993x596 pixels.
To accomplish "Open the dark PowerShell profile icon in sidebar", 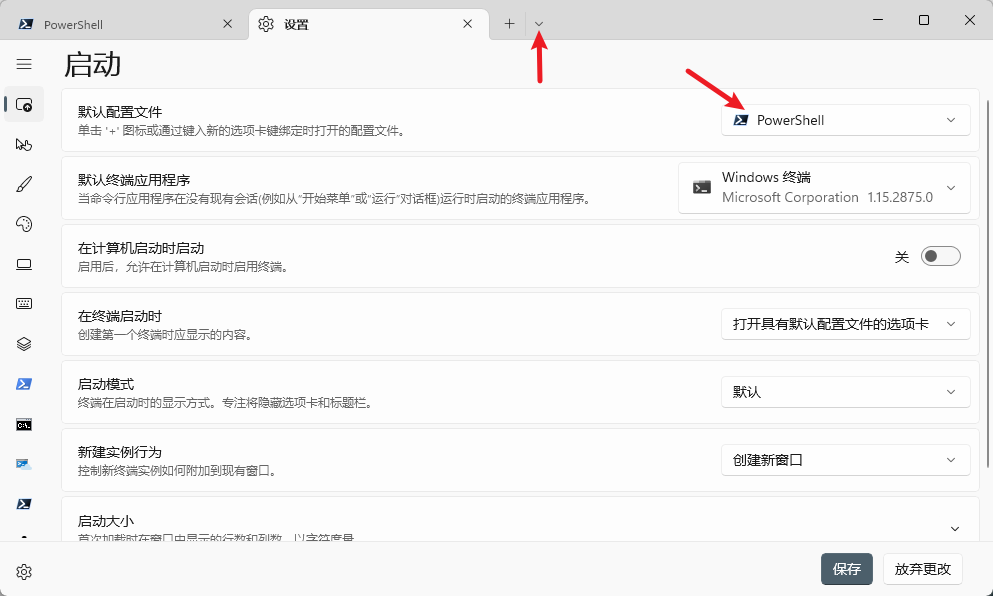I will coord(24,504).
